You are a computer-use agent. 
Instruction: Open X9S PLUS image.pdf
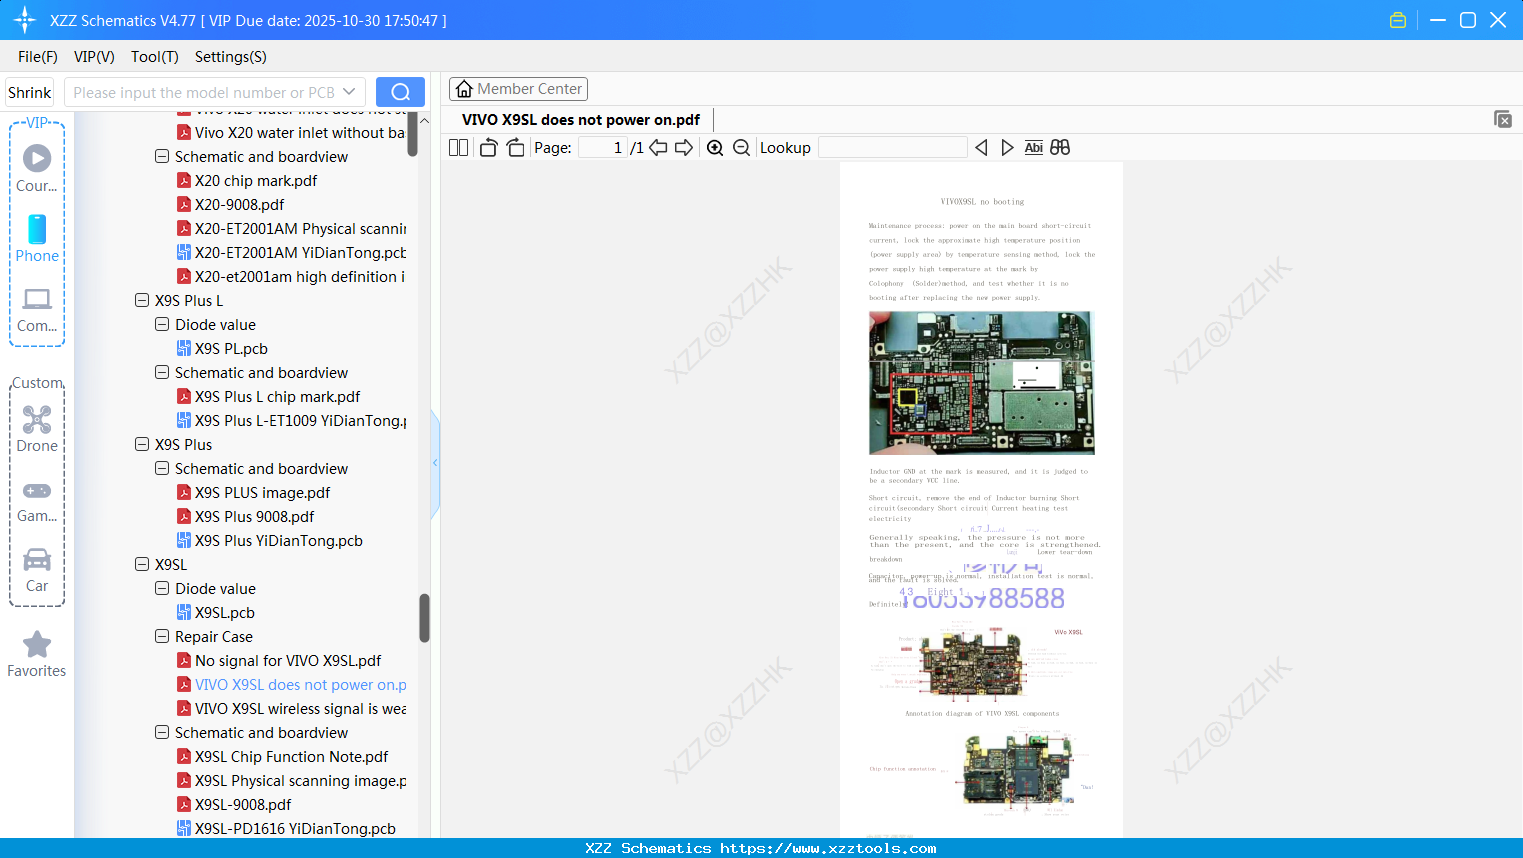click(263, 493)
